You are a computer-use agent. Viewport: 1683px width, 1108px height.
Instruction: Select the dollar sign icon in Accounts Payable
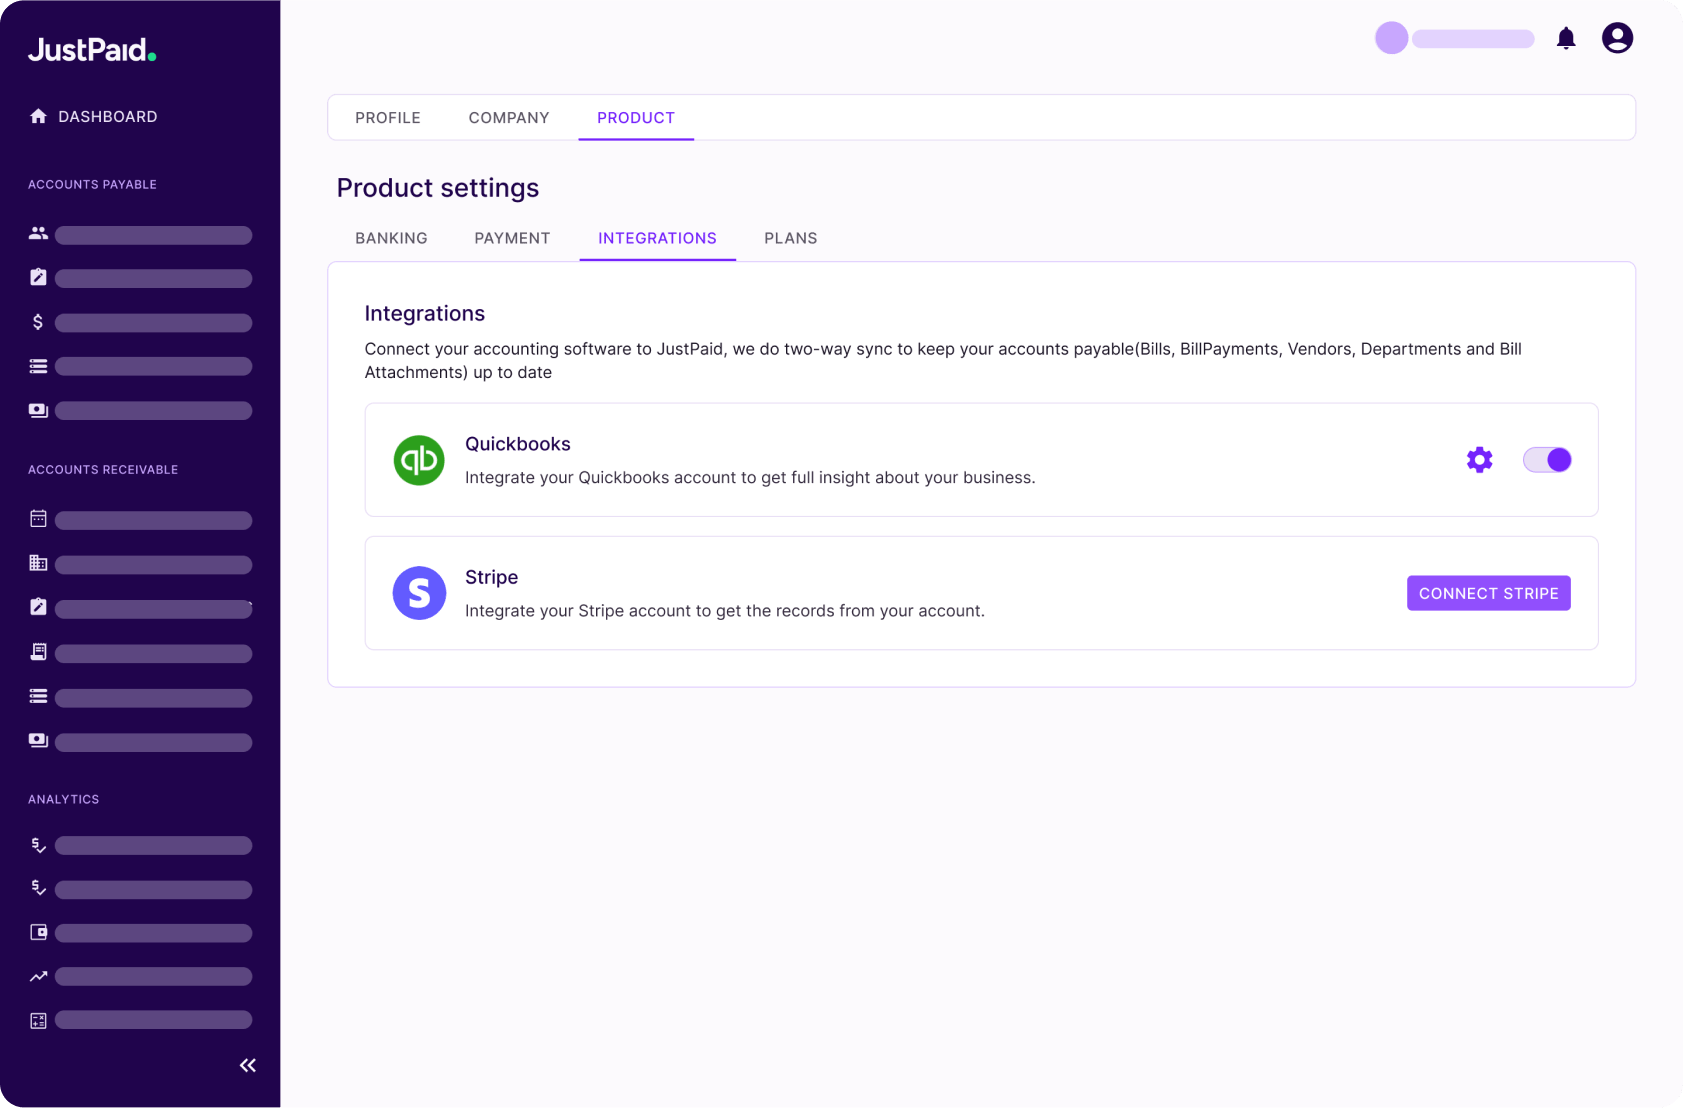point(38,322)
